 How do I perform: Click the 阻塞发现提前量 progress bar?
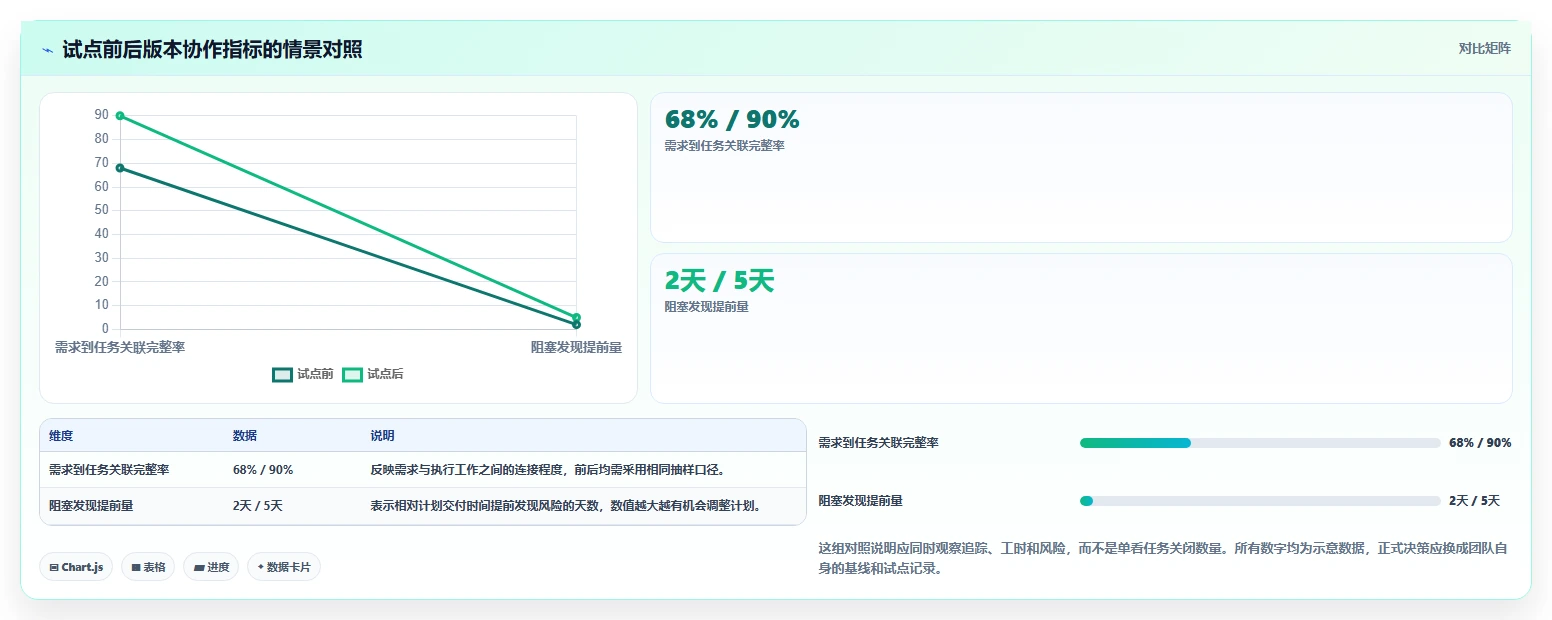pos(1260,501)
